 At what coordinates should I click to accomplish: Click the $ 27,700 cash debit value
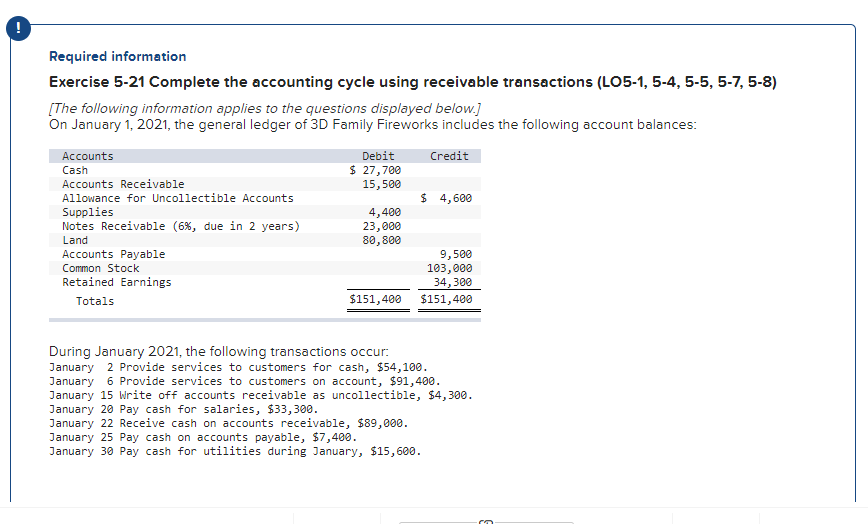click(375, 170)
